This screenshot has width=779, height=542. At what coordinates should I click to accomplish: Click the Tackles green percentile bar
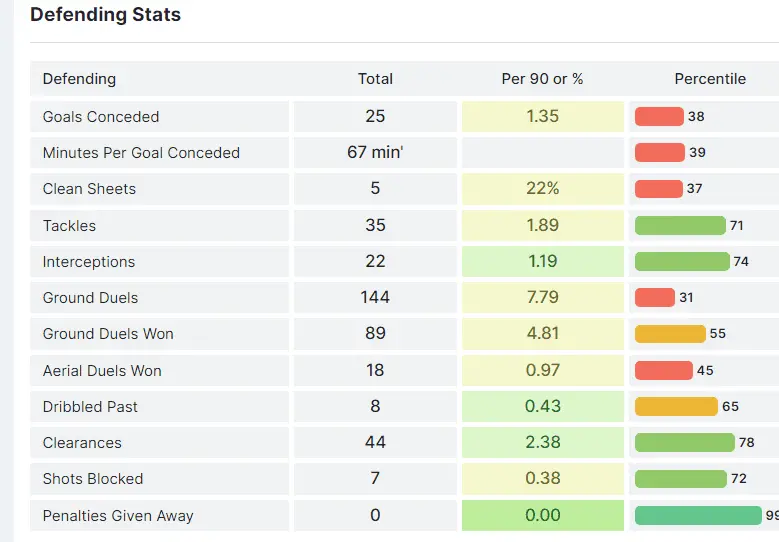click(x=680, y=225)
